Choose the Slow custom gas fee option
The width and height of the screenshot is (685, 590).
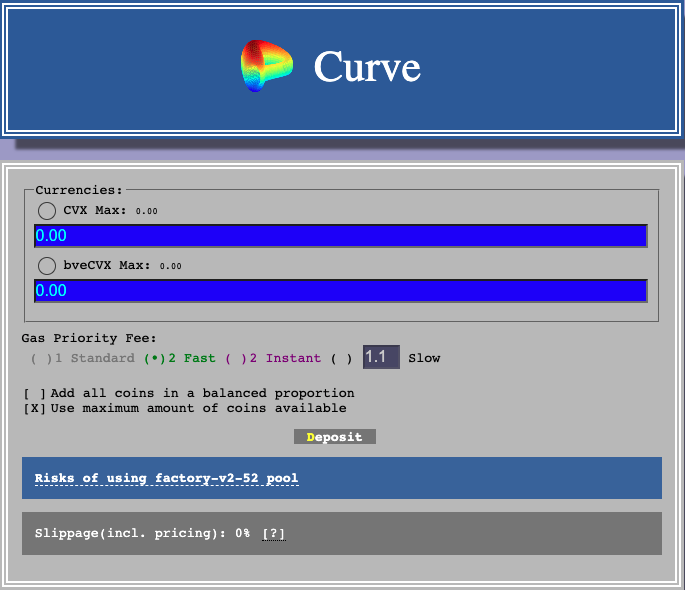[342, 359]
